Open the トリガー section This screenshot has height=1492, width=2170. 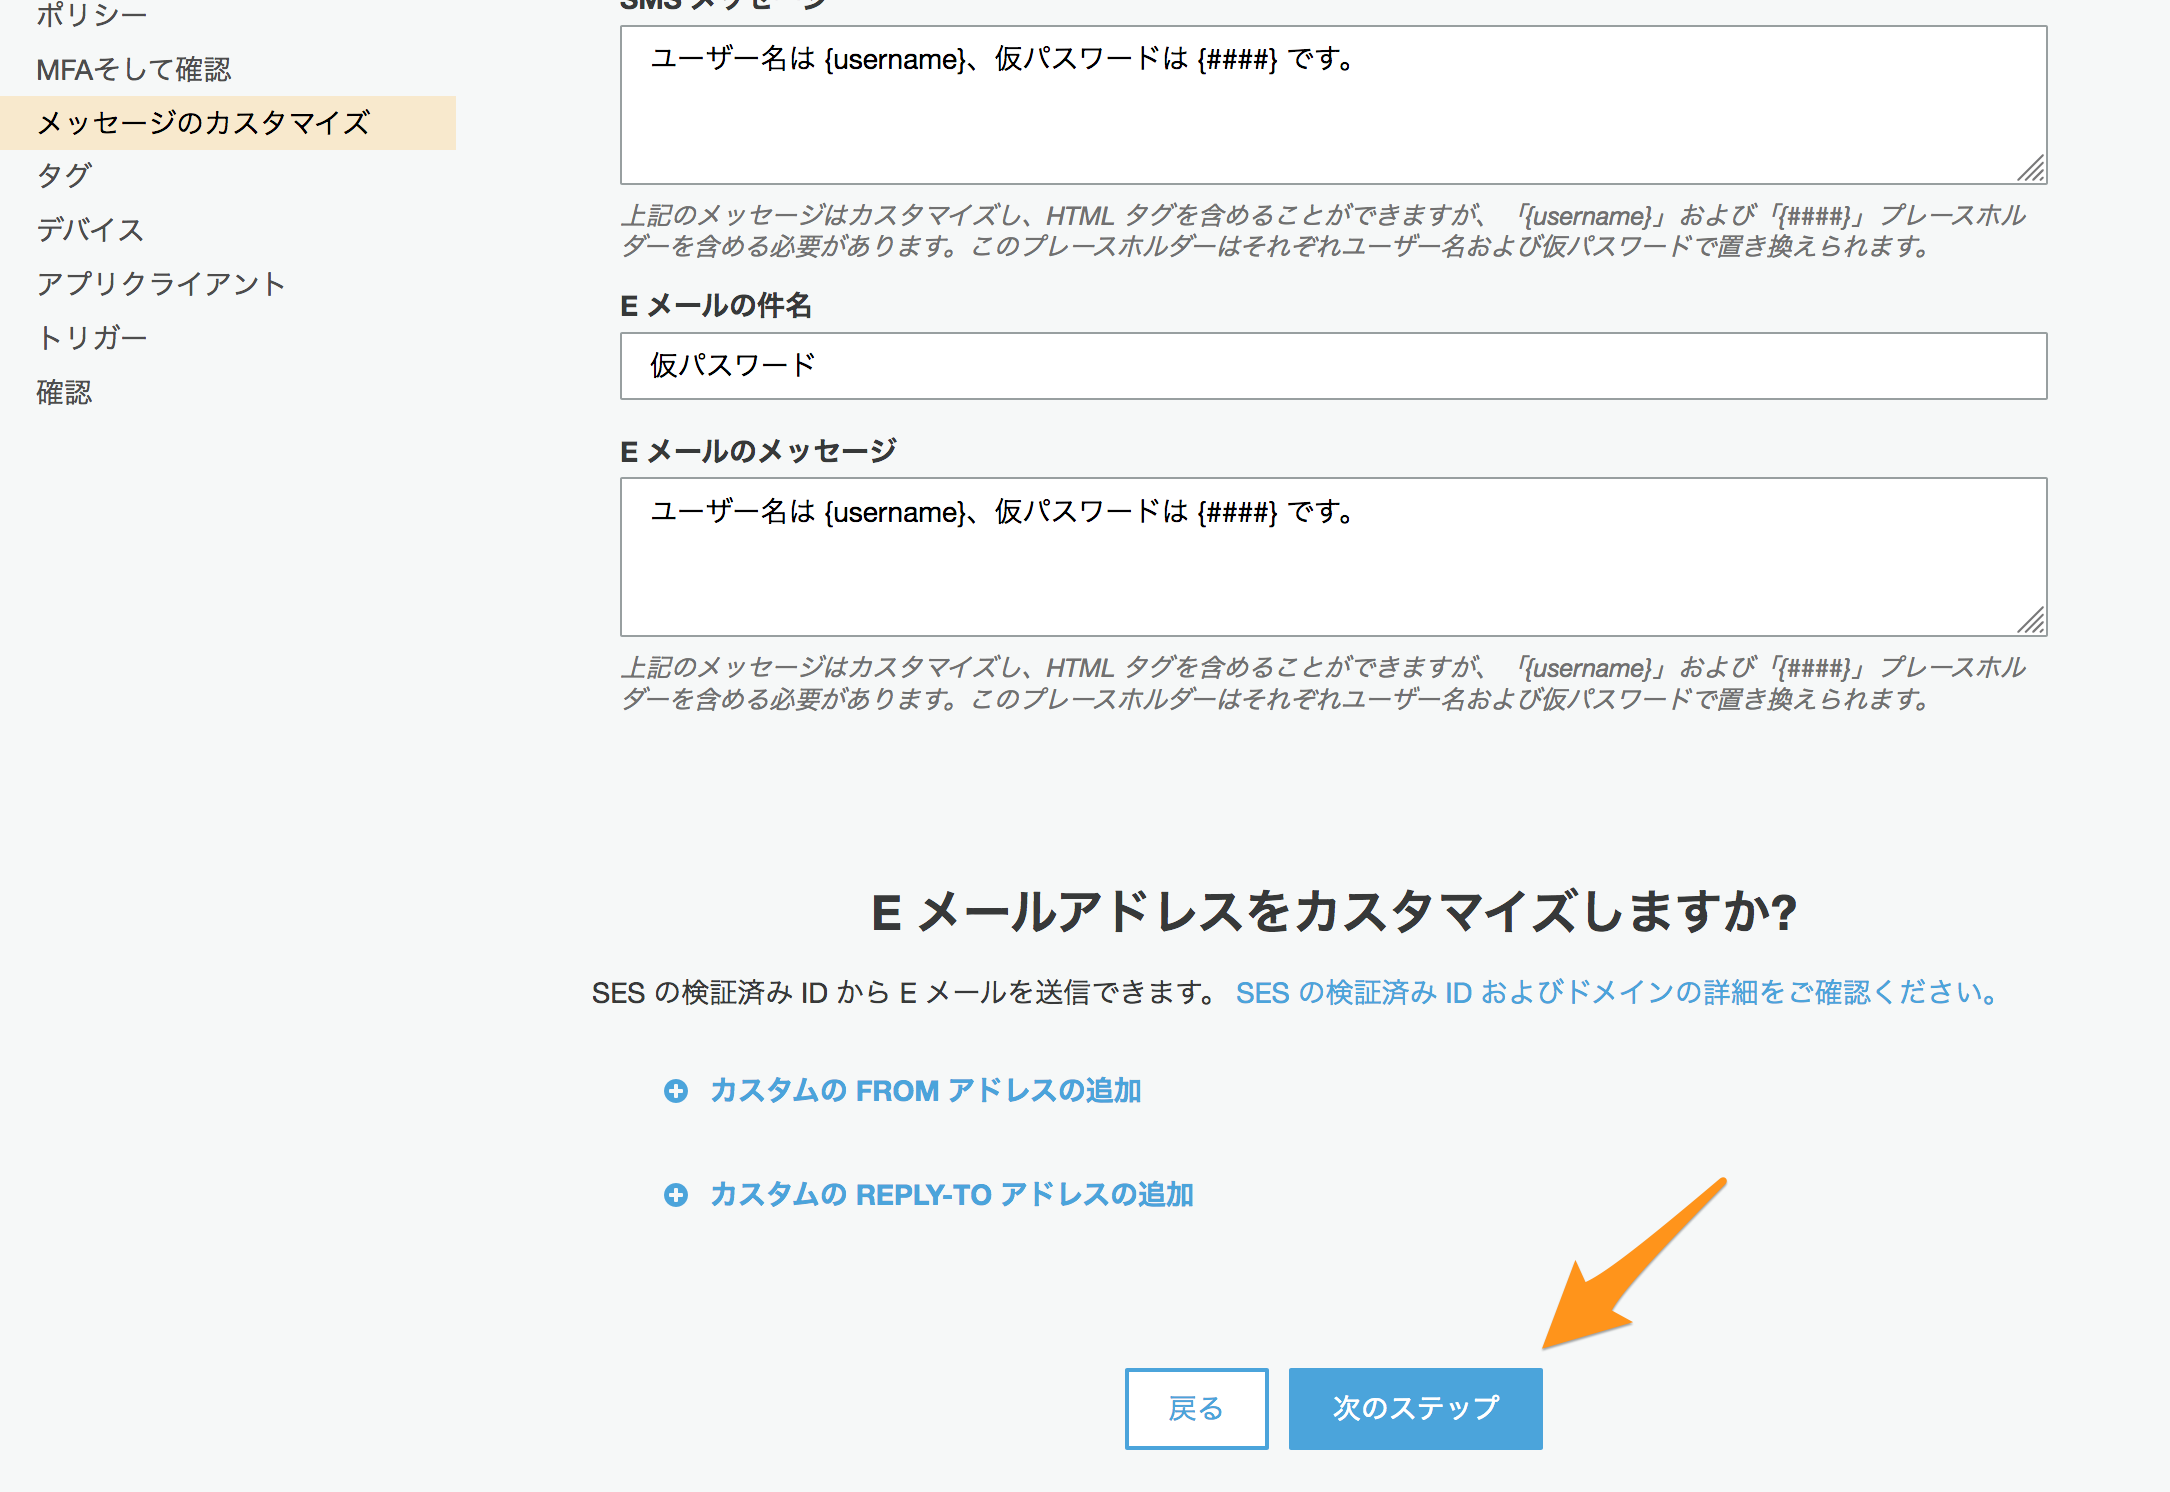tap(92, 337)
